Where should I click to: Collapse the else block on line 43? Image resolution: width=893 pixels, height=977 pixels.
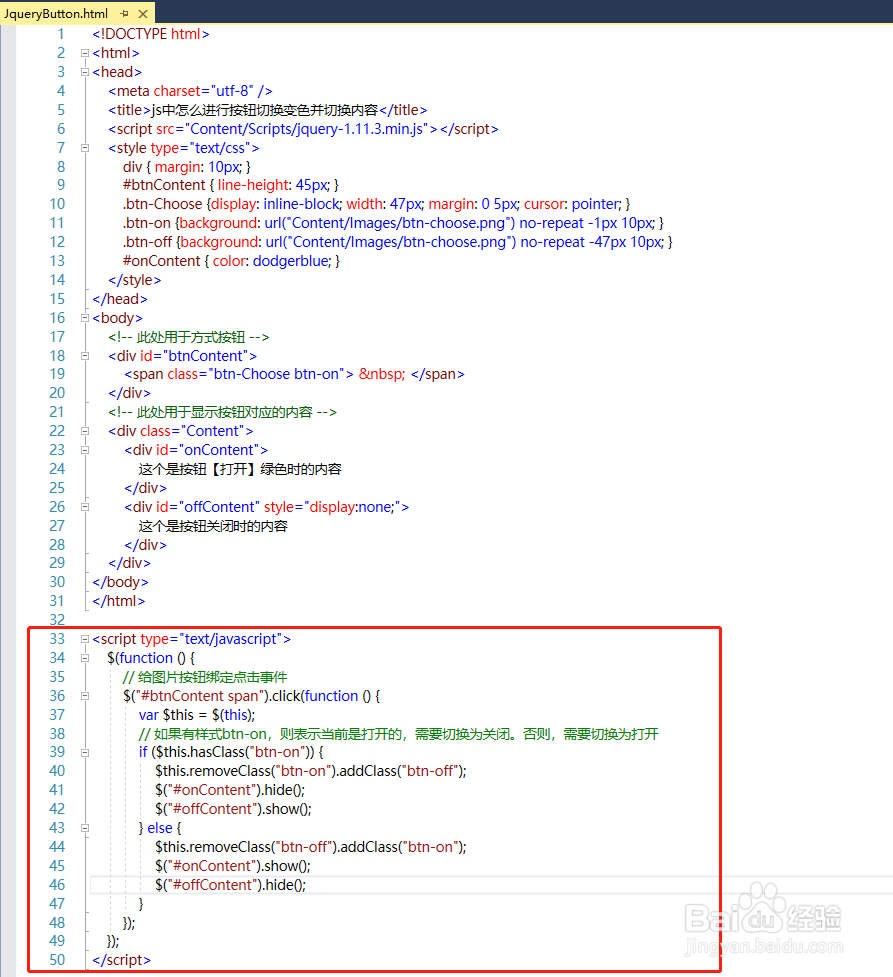tap(85, 828)
